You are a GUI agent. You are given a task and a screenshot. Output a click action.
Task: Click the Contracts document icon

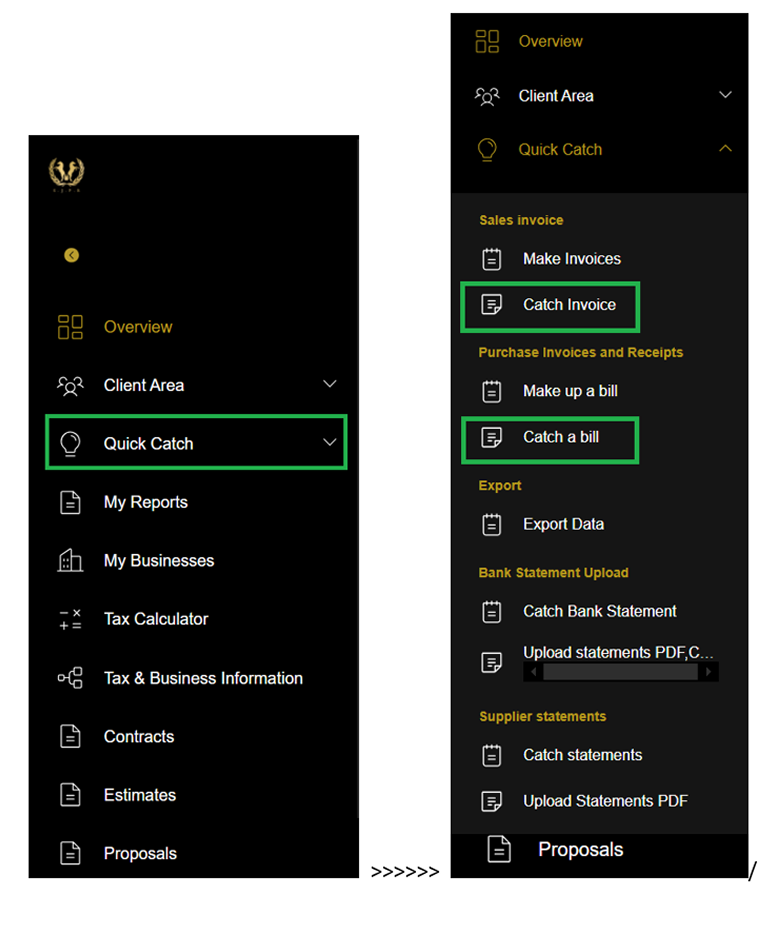pos(70,737)
